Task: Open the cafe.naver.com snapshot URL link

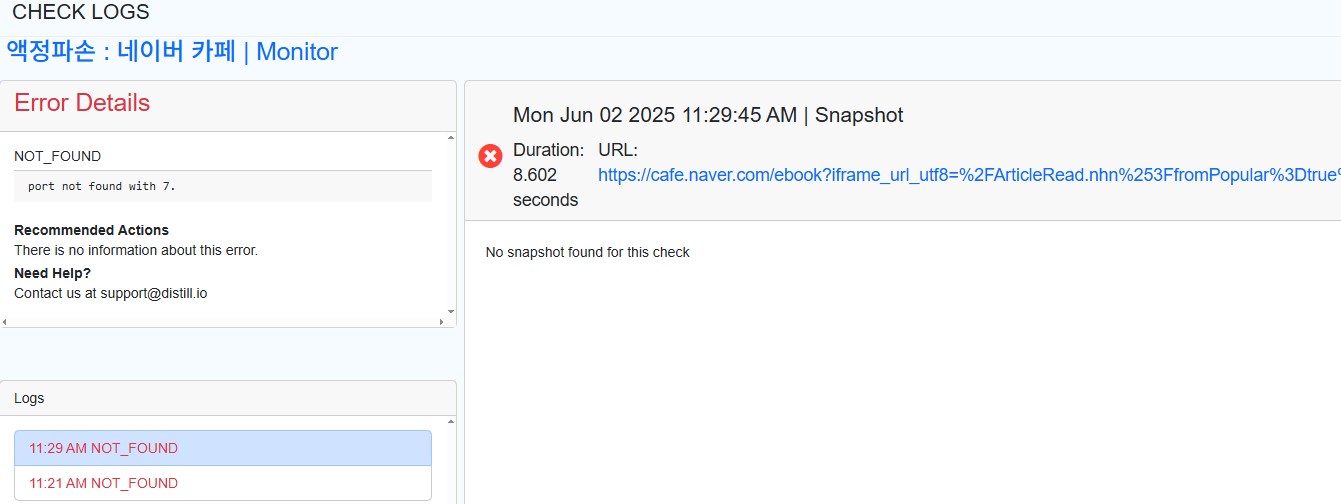Action: pyautogui.click(x=969, y=175)
